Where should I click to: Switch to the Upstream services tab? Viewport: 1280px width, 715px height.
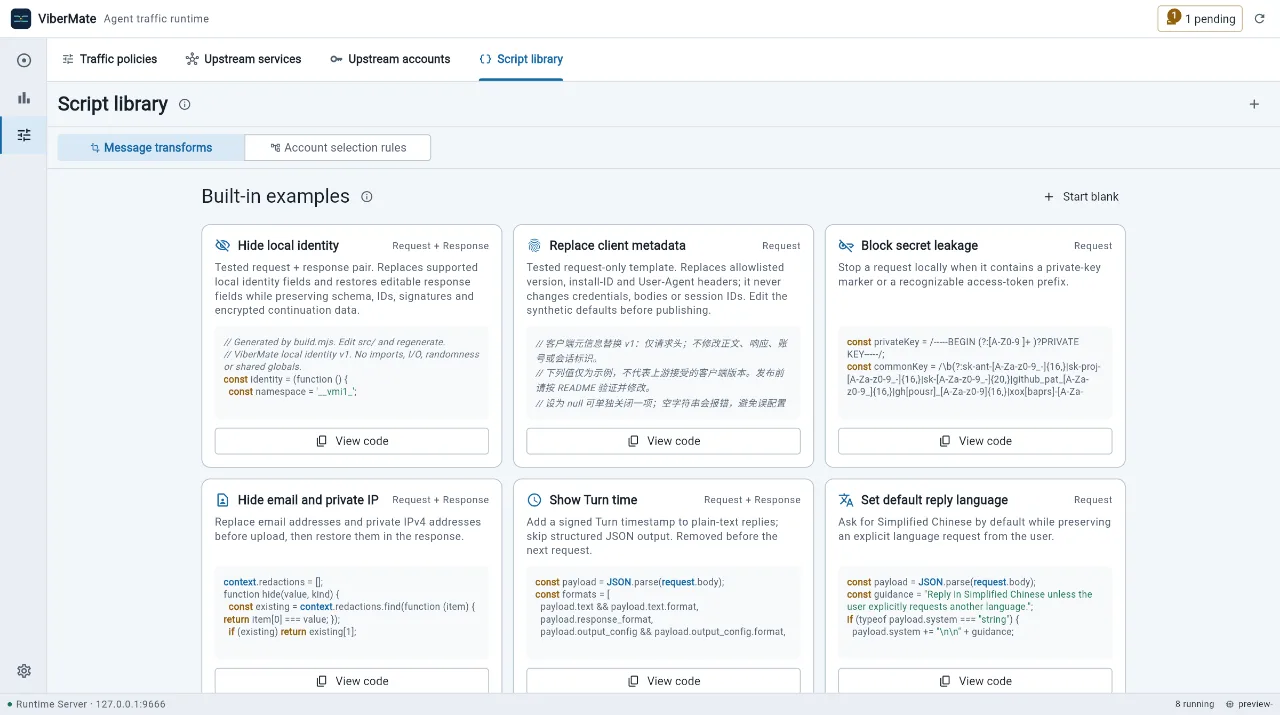pos(243,59)
